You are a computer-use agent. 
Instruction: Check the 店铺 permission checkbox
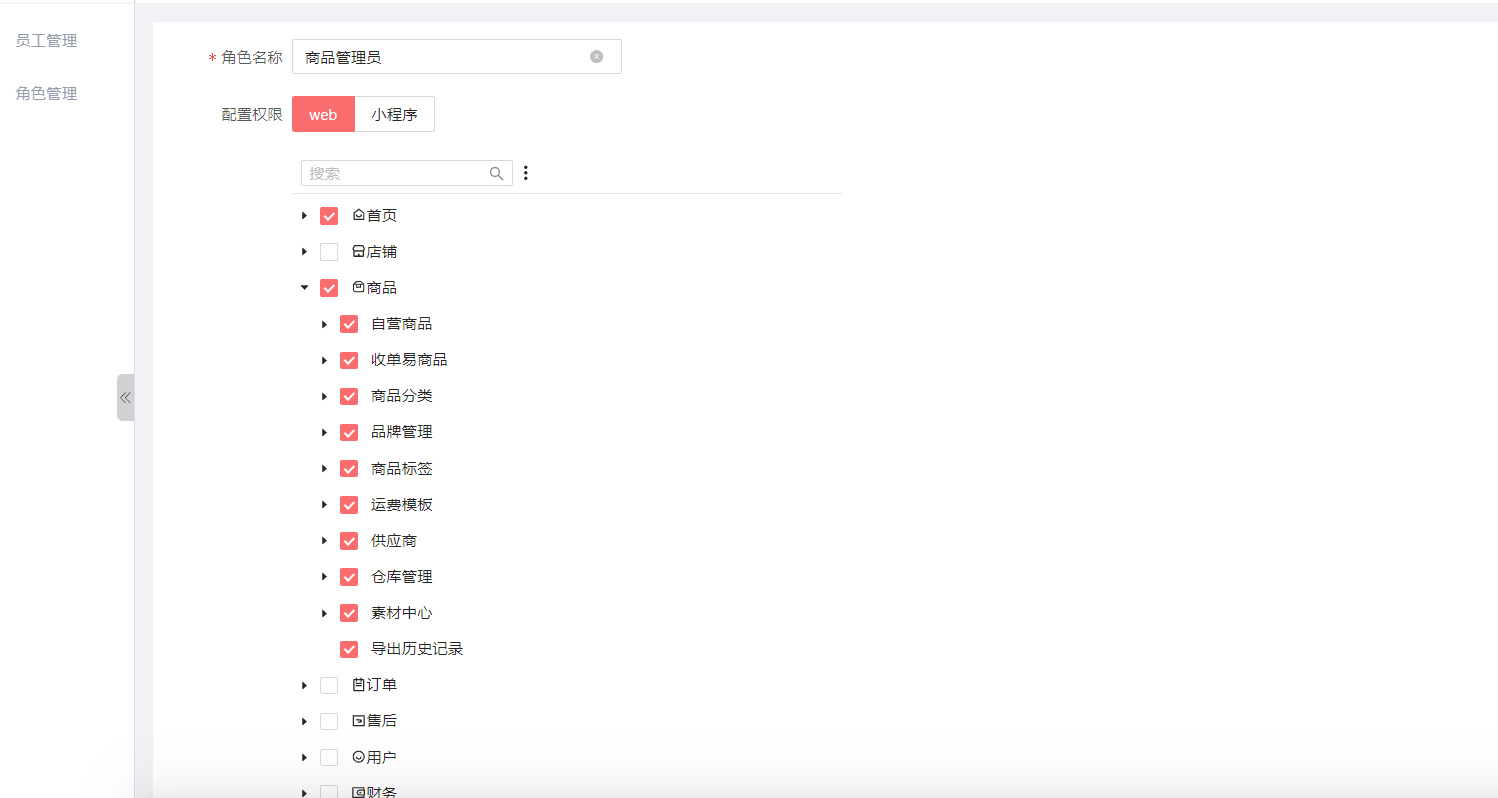coord(329,252)
